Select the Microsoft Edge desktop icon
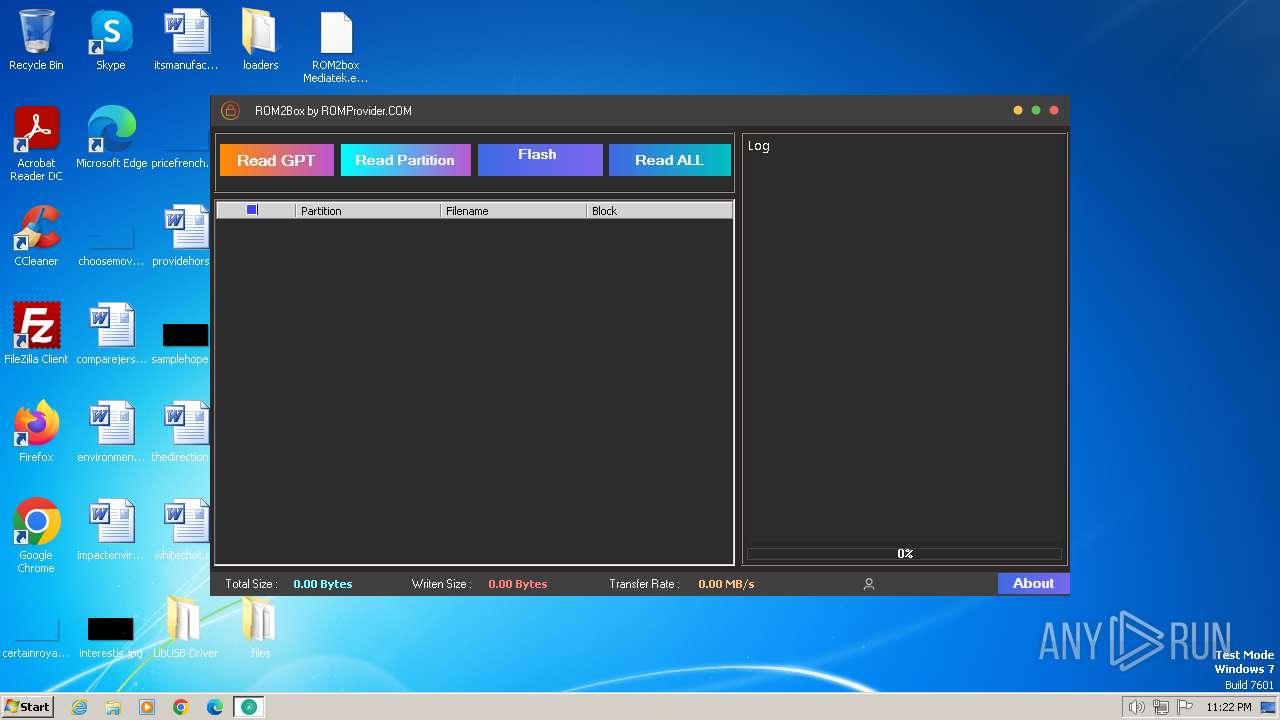 112,137
